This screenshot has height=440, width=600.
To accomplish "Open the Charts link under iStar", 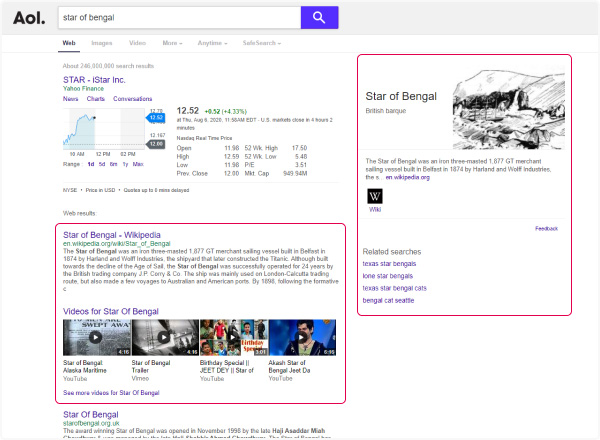I will [x=96, y=99].
